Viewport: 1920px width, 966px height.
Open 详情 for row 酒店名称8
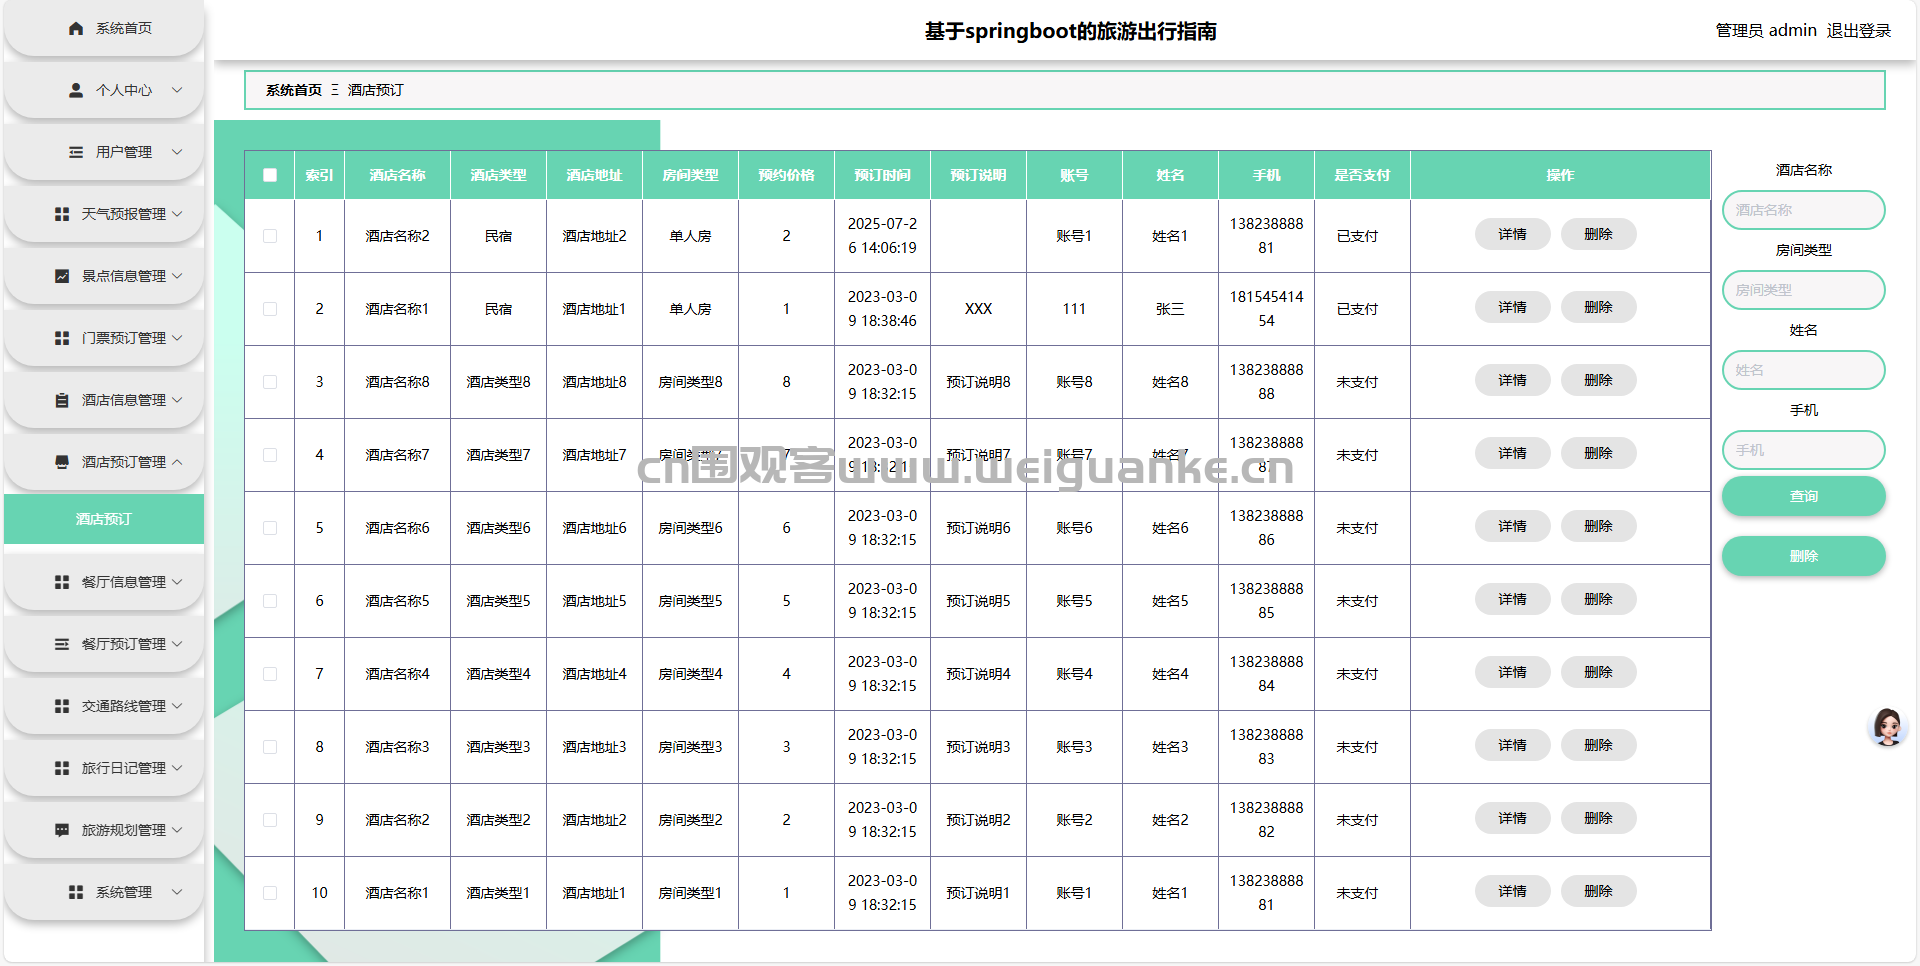pyautogui.click(x=1512, y=380)
